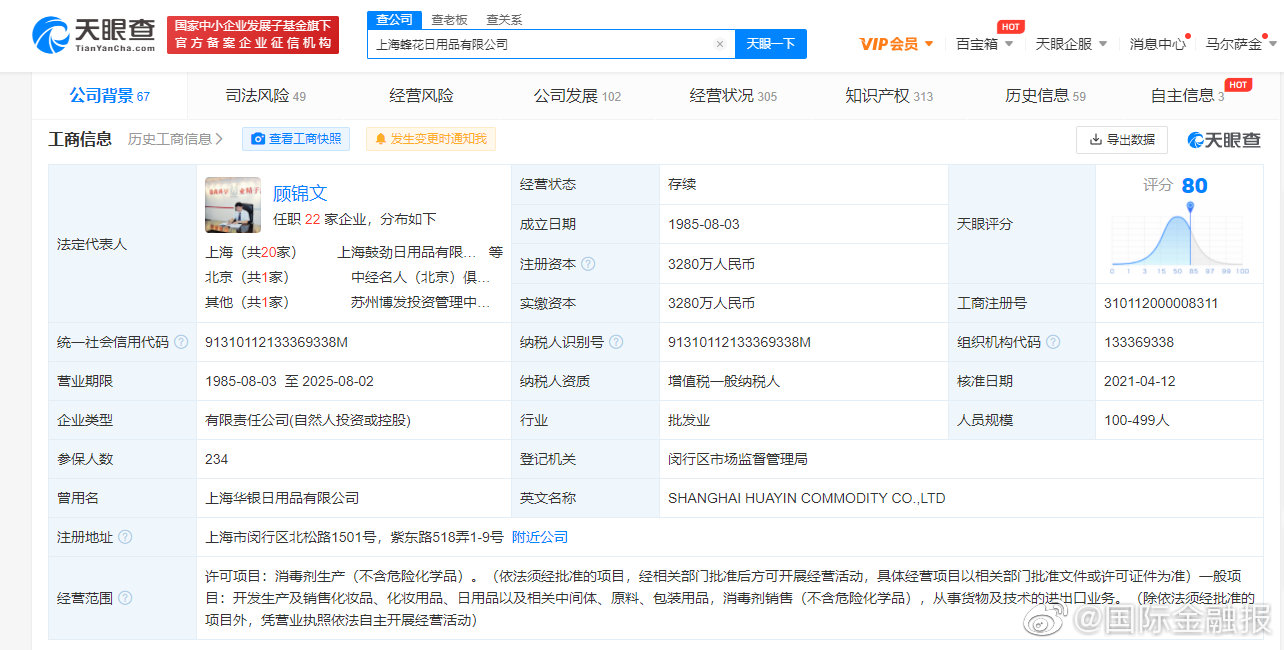Click the score value 80
Screen dimensions: 1284x650
(1194, 185)
